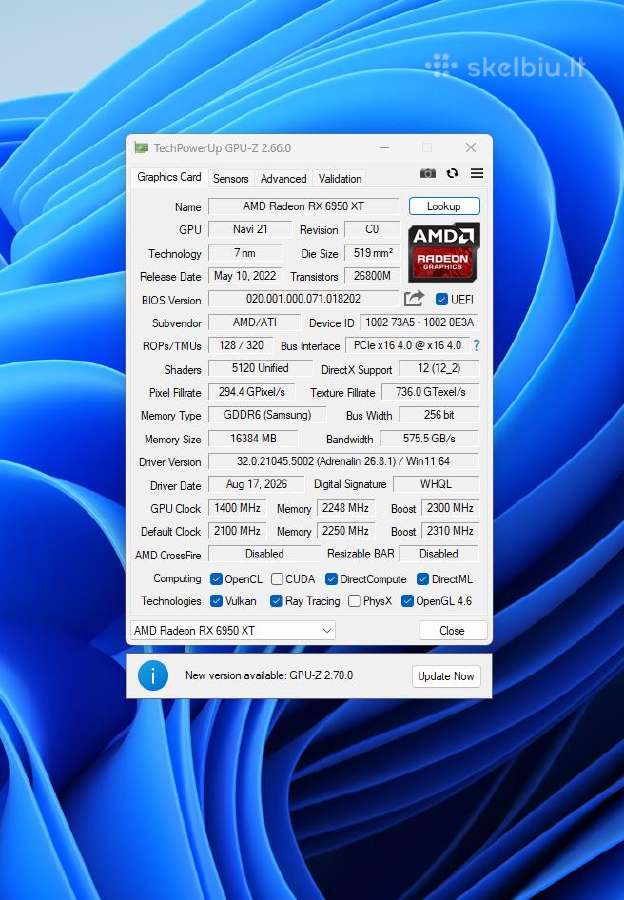Click the Driver Version field
This screenshot has height=900, width=624.
(x=343, y=461)
